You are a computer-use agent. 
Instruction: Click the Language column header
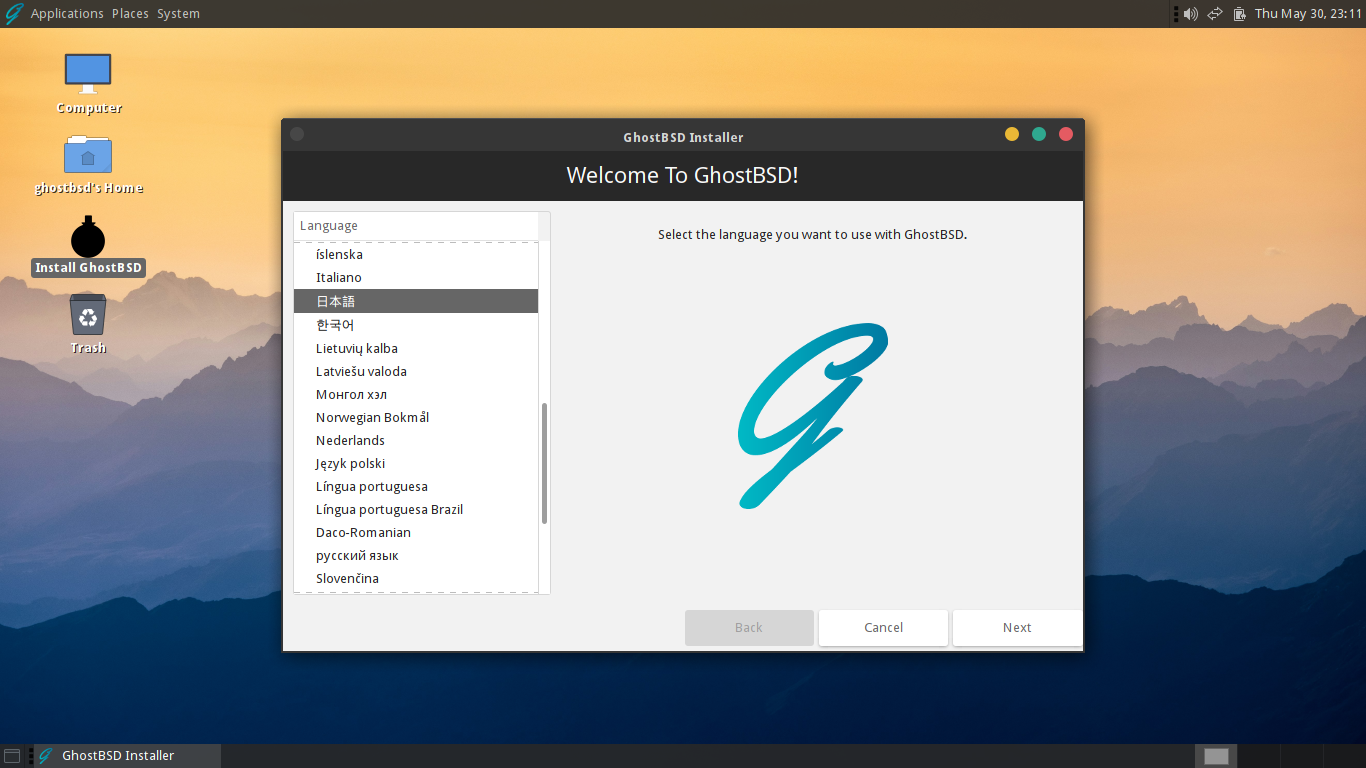pos(416,226)
